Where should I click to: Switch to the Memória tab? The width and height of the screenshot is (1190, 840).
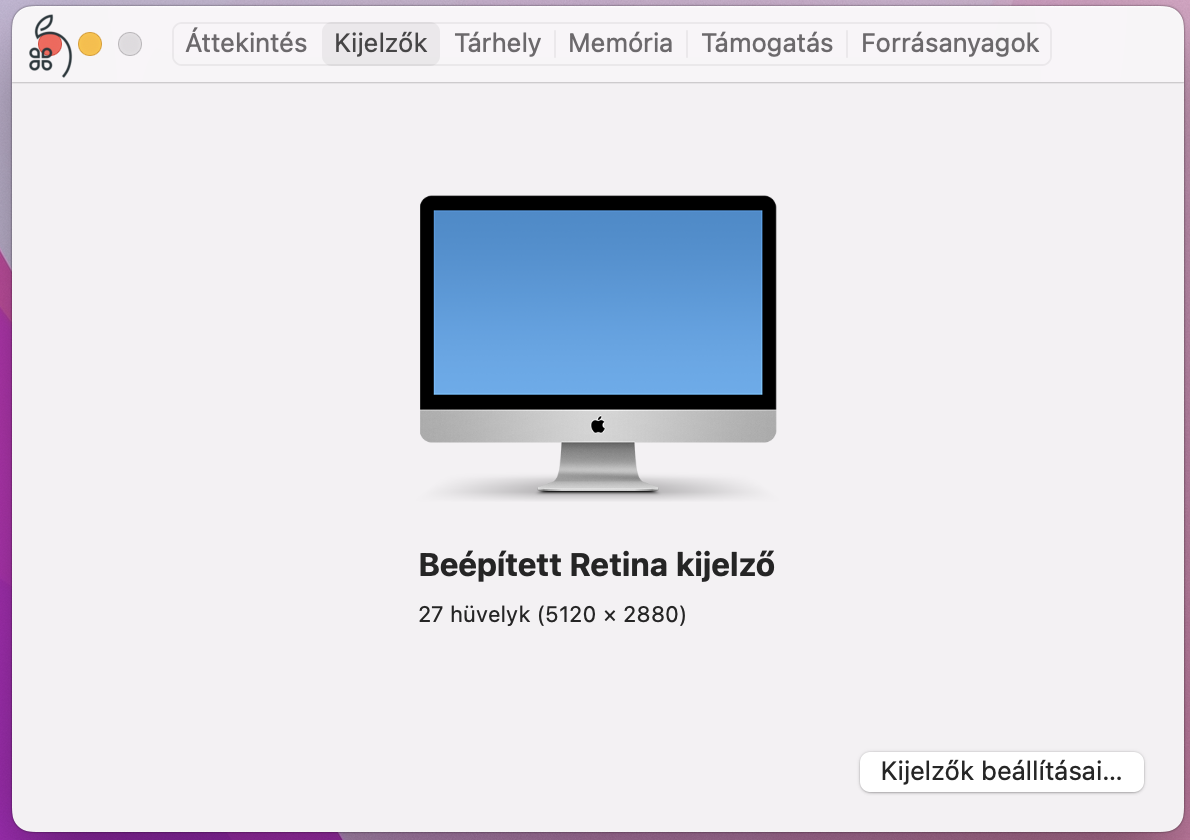[x=620, y=43]
